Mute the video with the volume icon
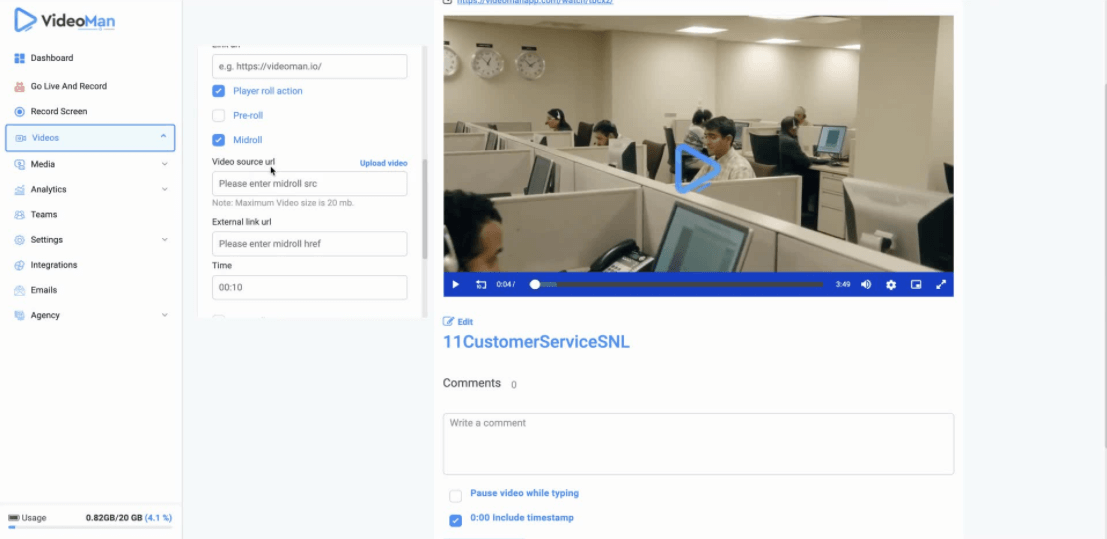 [x=866, y=285]
